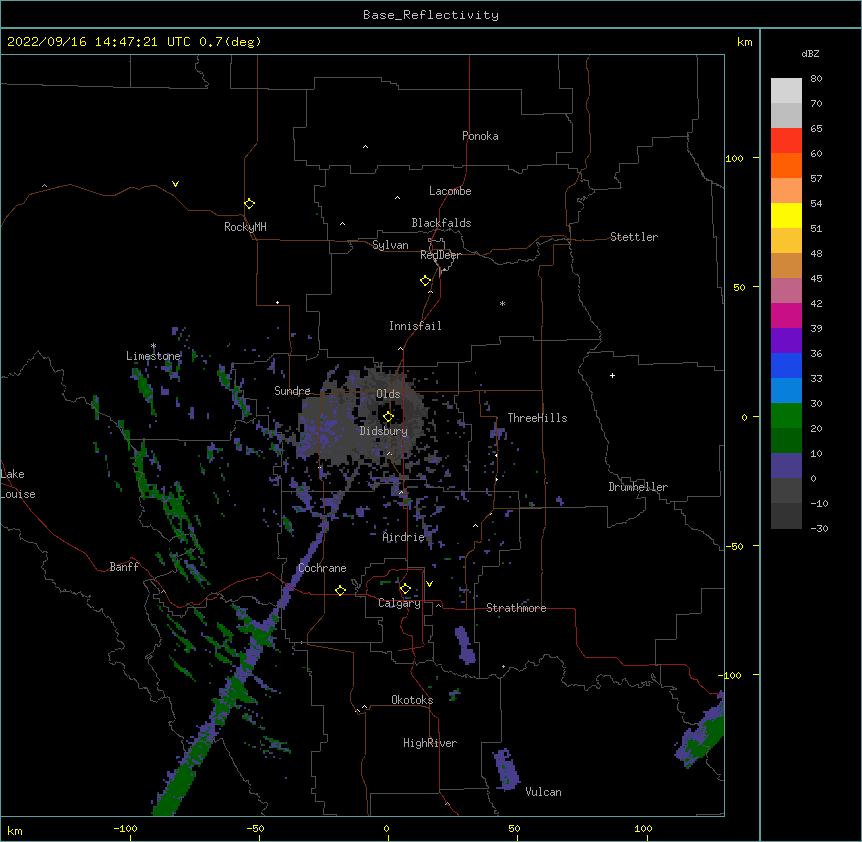Viewport: 862px width, 842px height.
Task: Click the white plus marker west of Drumheller
Action: (x=612, y=375)
